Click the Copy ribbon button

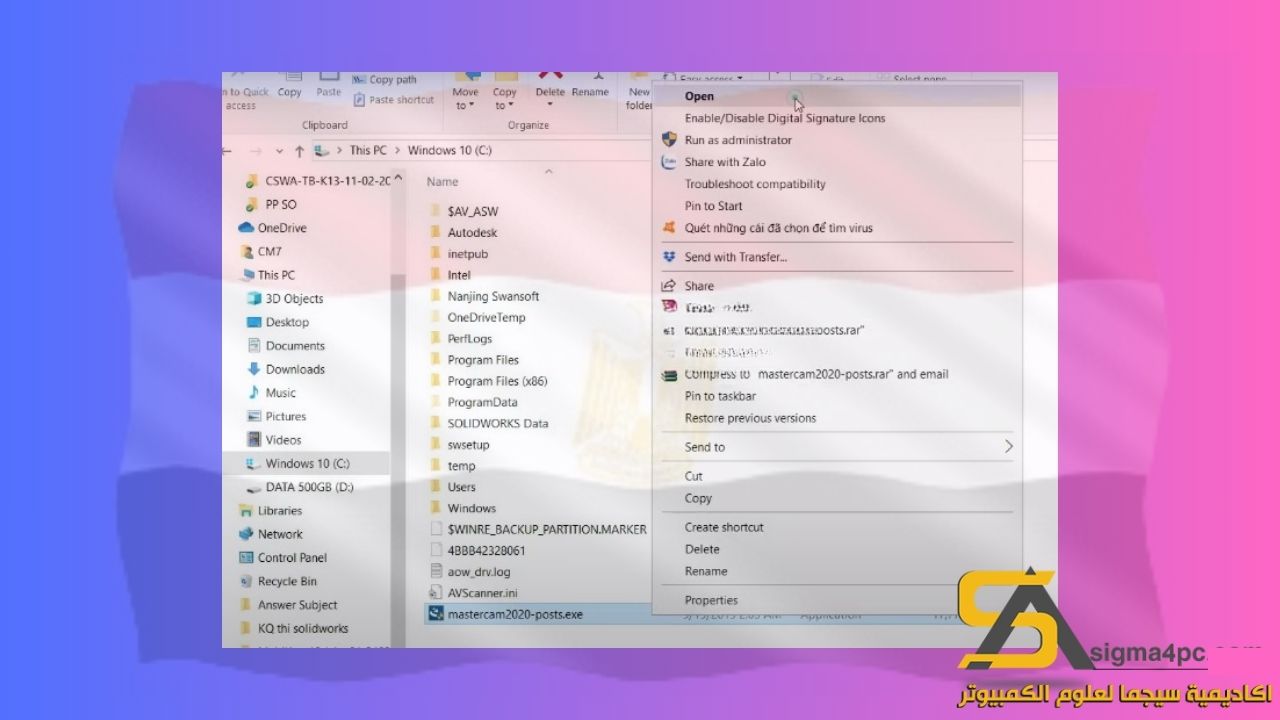click(x=290, y=85)
